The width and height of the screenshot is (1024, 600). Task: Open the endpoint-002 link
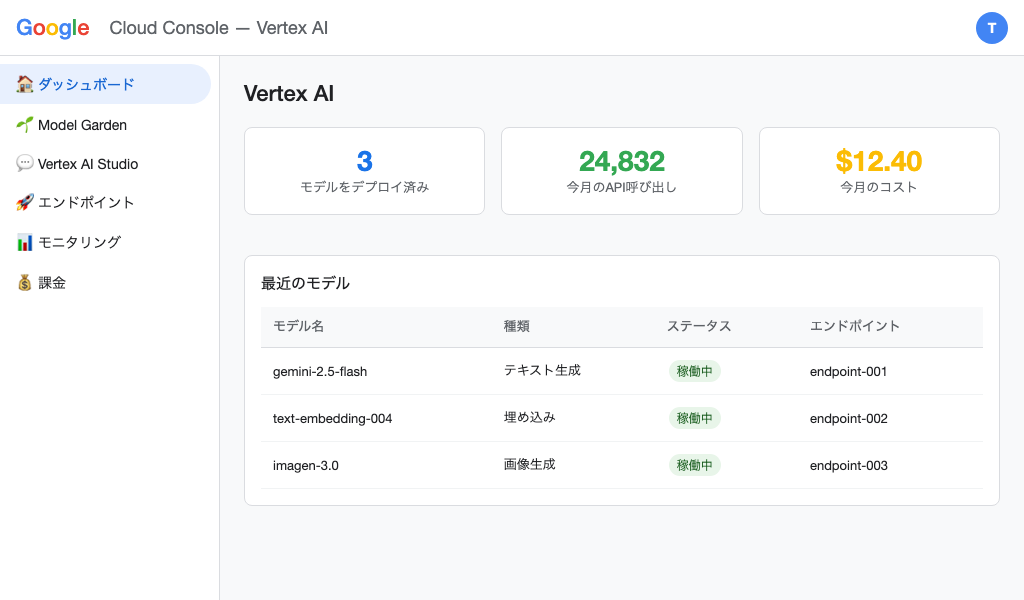[x=848, y=418]
